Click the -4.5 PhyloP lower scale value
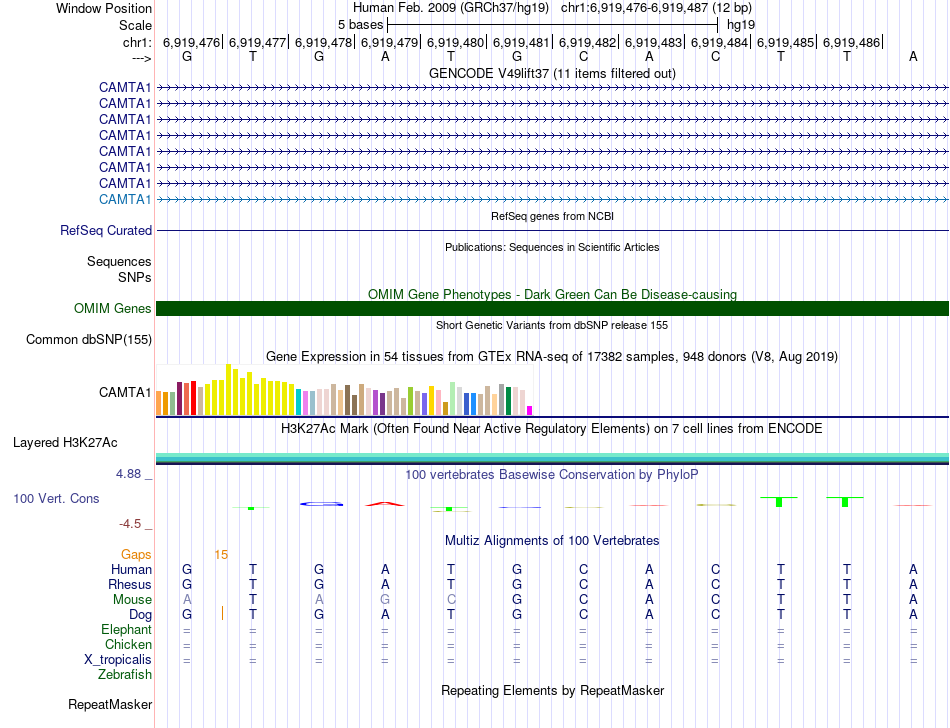The height and width of the screenshot is (728, 950). [x=130, y=524]
